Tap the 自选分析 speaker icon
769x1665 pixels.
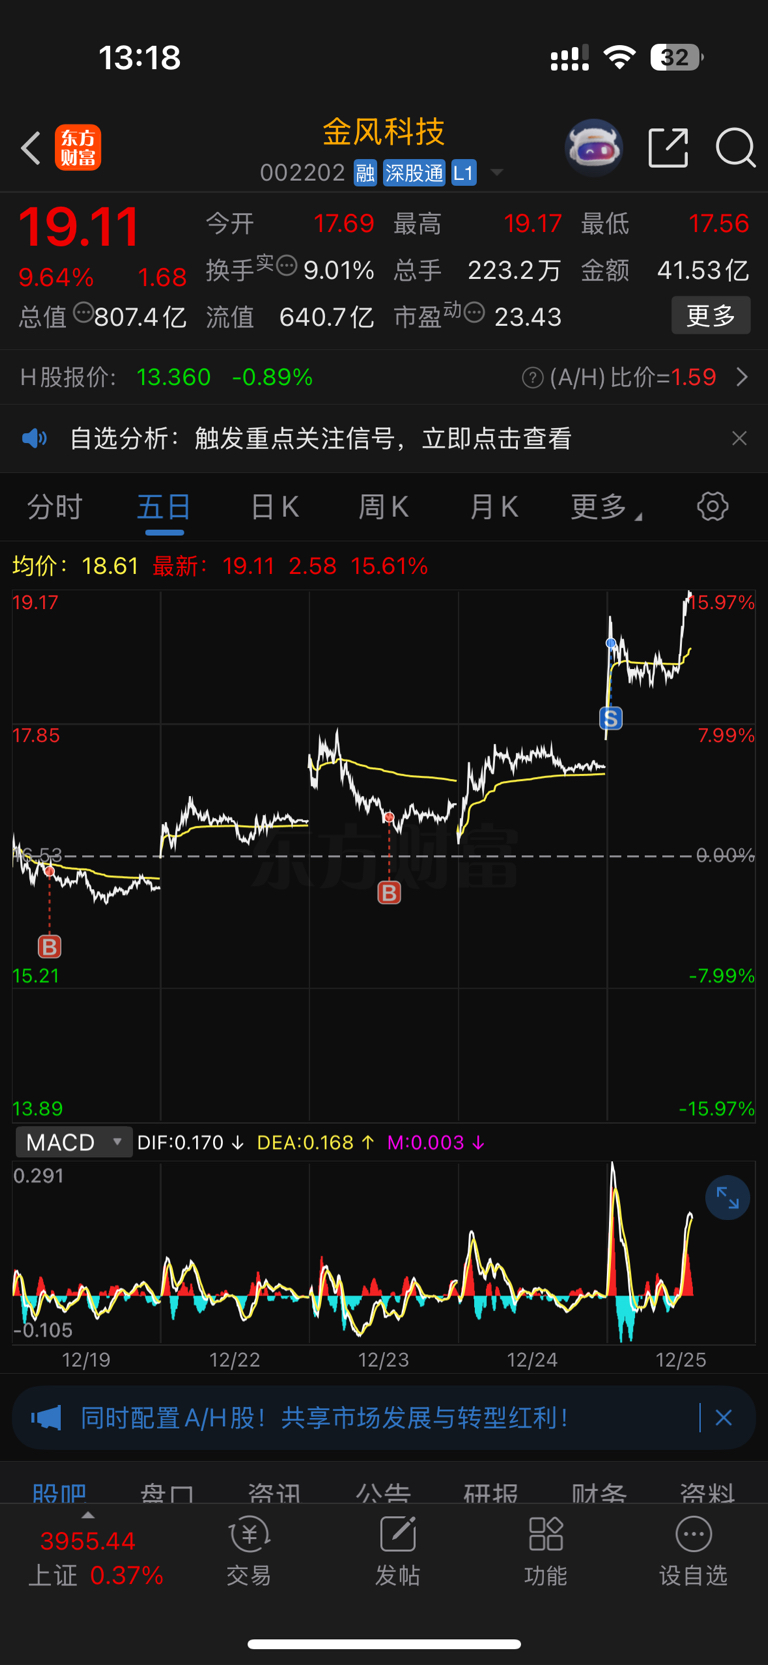(35, 438)
